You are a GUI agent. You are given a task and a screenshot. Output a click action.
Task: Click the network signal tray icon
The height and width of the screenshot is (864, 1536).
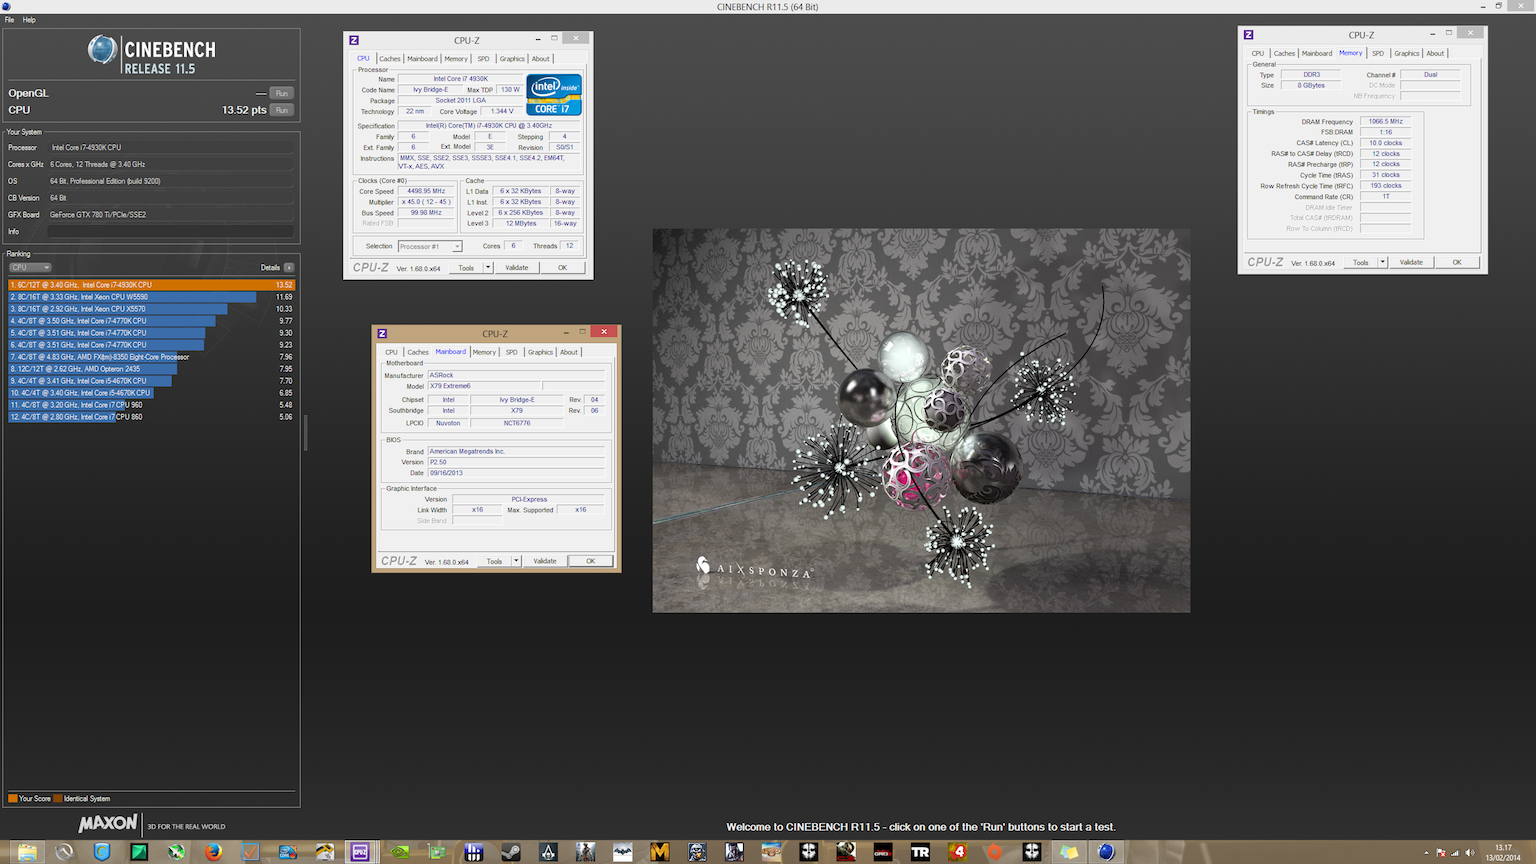[x=1455, y=853]
